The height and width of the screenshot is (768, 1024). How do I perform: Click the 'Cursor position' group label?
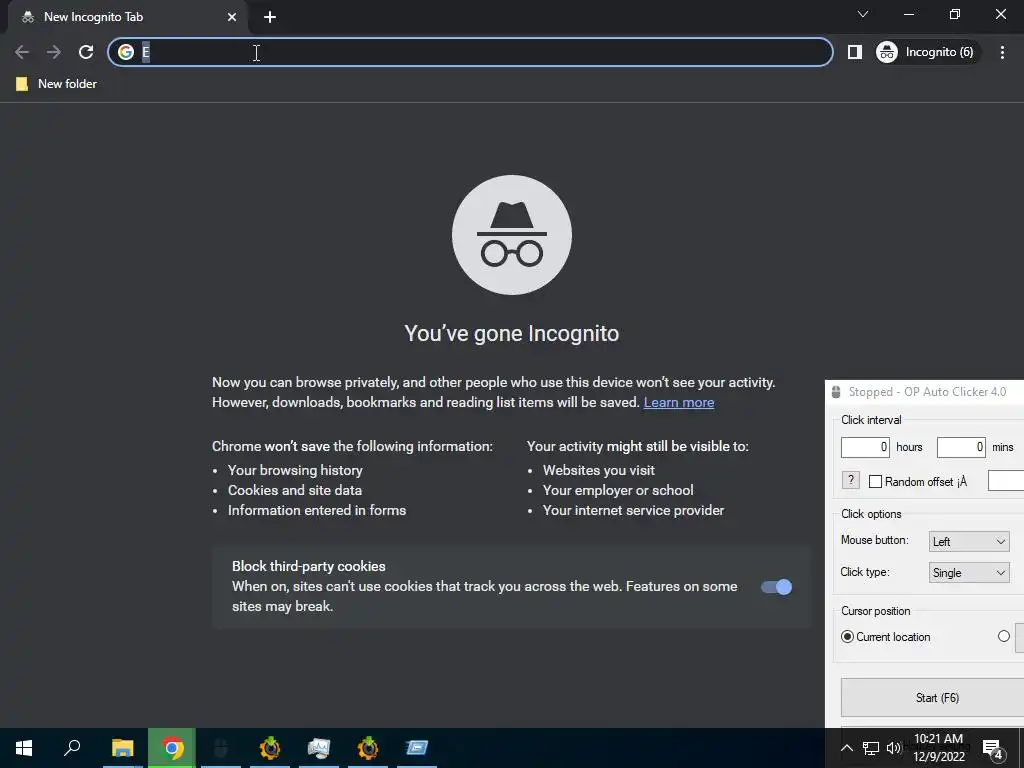tap(876, 611)
